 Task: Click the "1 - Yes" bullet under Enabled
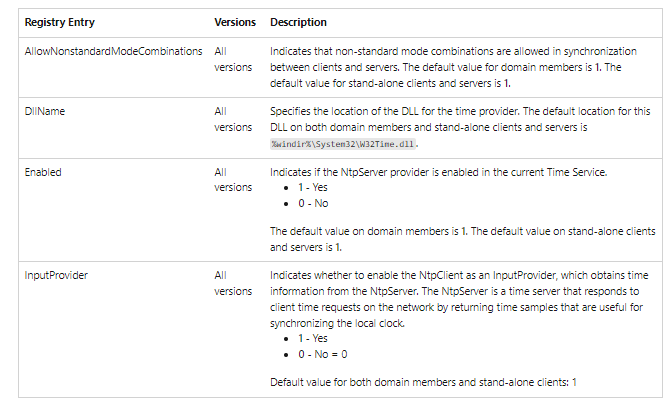pyautogui.click(x=312, y=189)
